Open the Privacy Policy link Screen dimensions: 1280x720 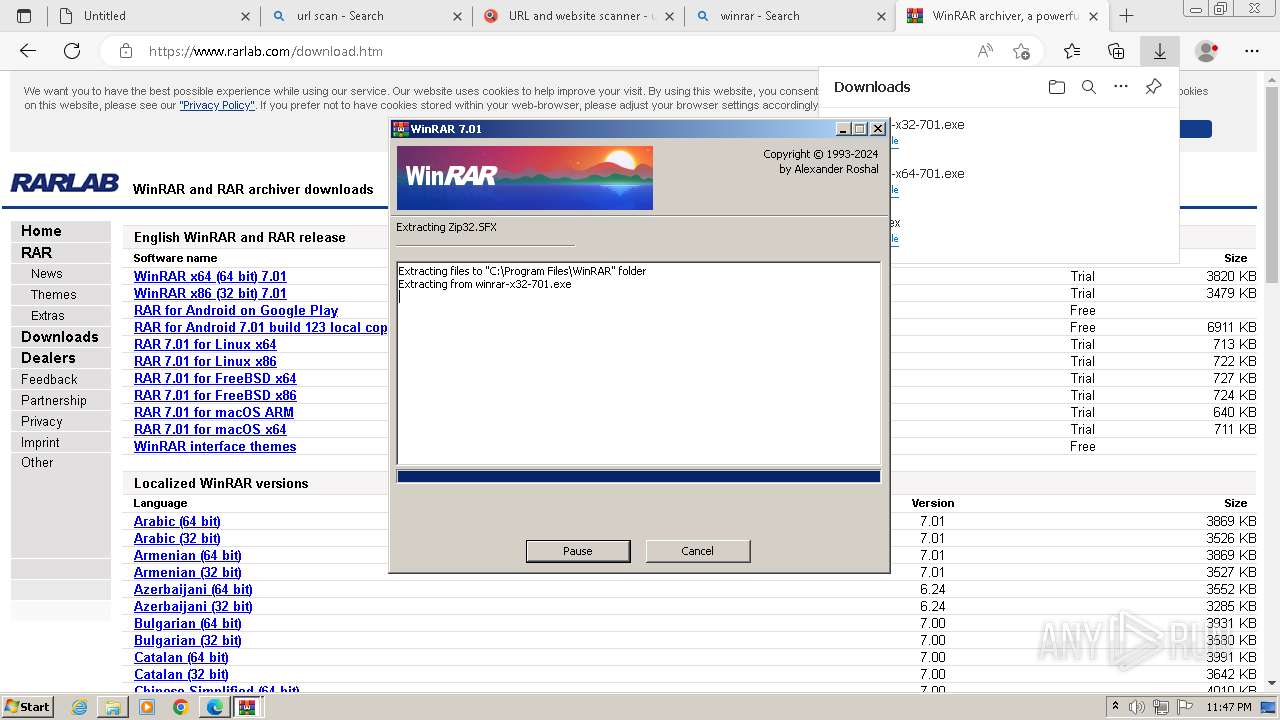[x=217, y=105]
